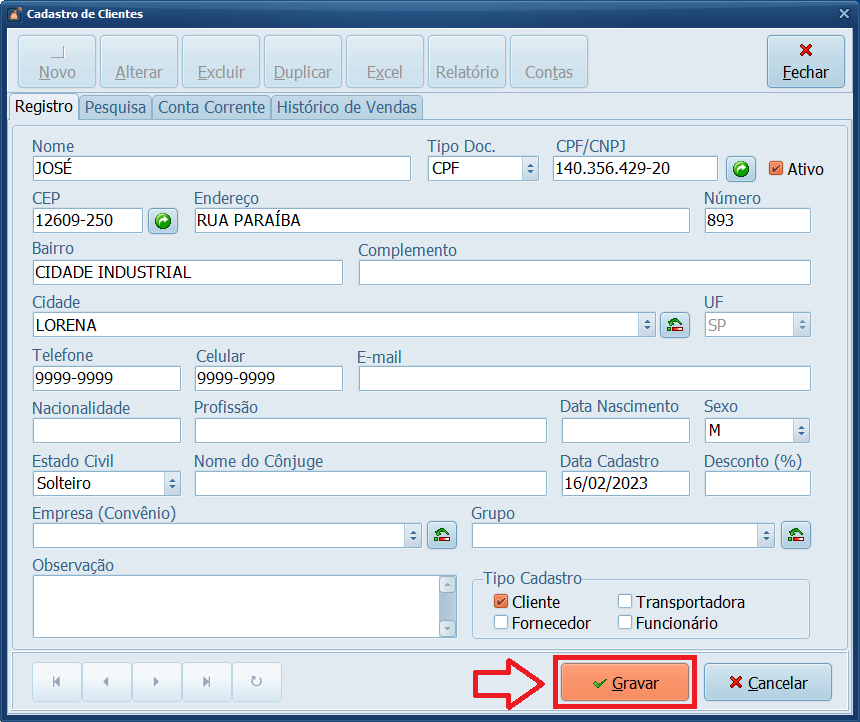The height and width of the screenshot is (722, 860).
Task: Go to previous record arrow
Action: [x=107, y=682]
